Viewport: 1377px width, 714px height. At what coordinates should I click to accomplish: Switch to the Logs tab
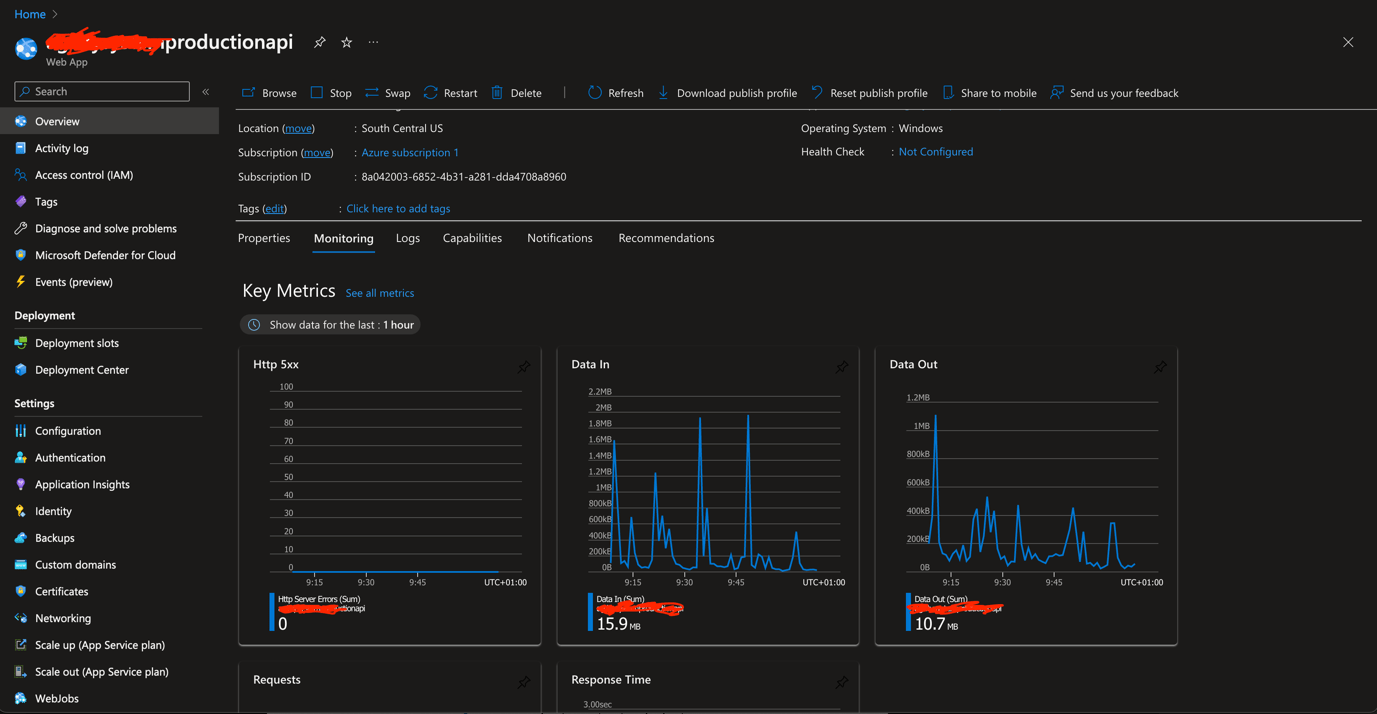pyautogui.click(x=408, y=238)
